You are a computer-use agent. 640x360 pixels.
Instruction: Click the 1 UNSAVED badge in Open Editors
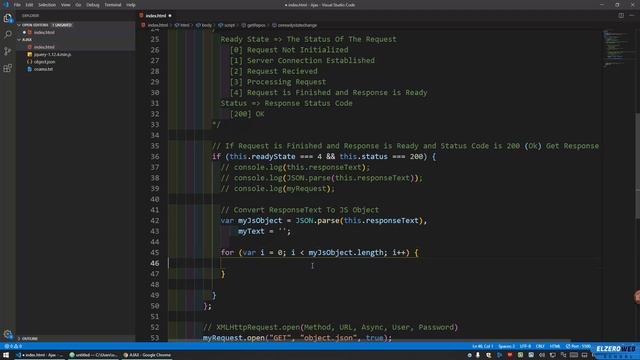coord(62,25)
